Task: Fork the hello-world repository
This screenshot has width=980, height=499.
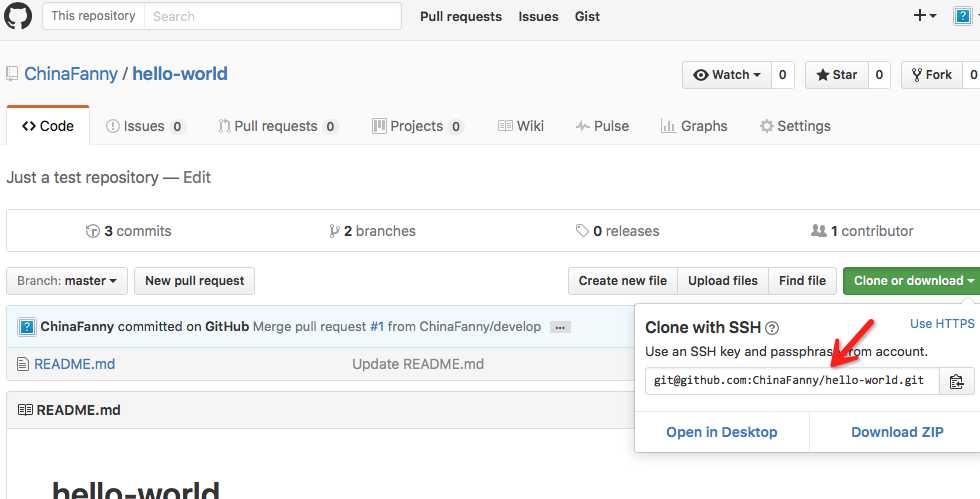Action: coord(931,75)
